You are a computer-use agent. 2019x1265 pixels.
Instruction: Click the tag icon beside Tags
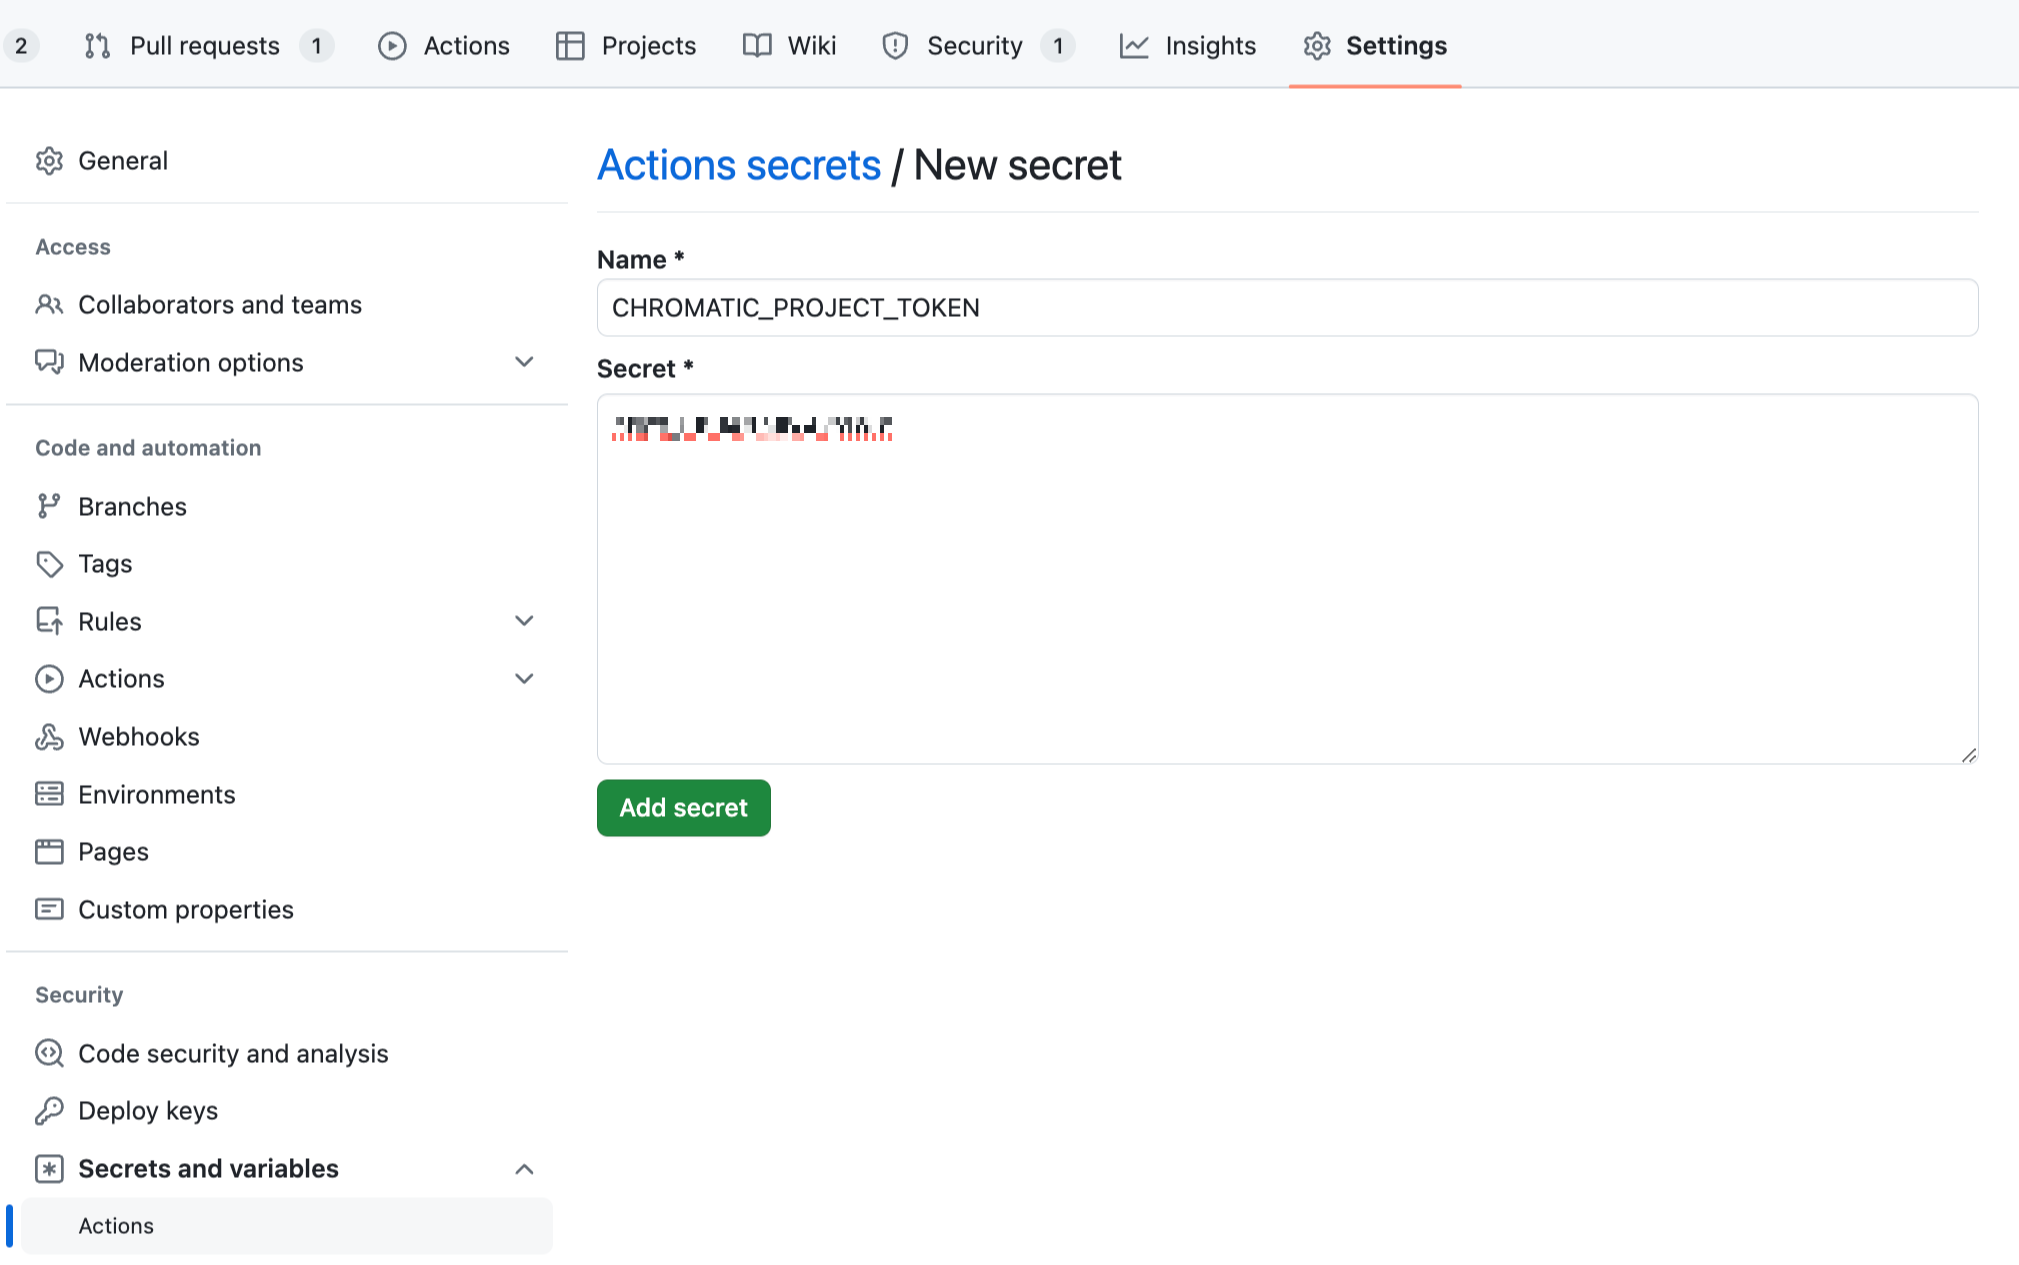(49, 564)
